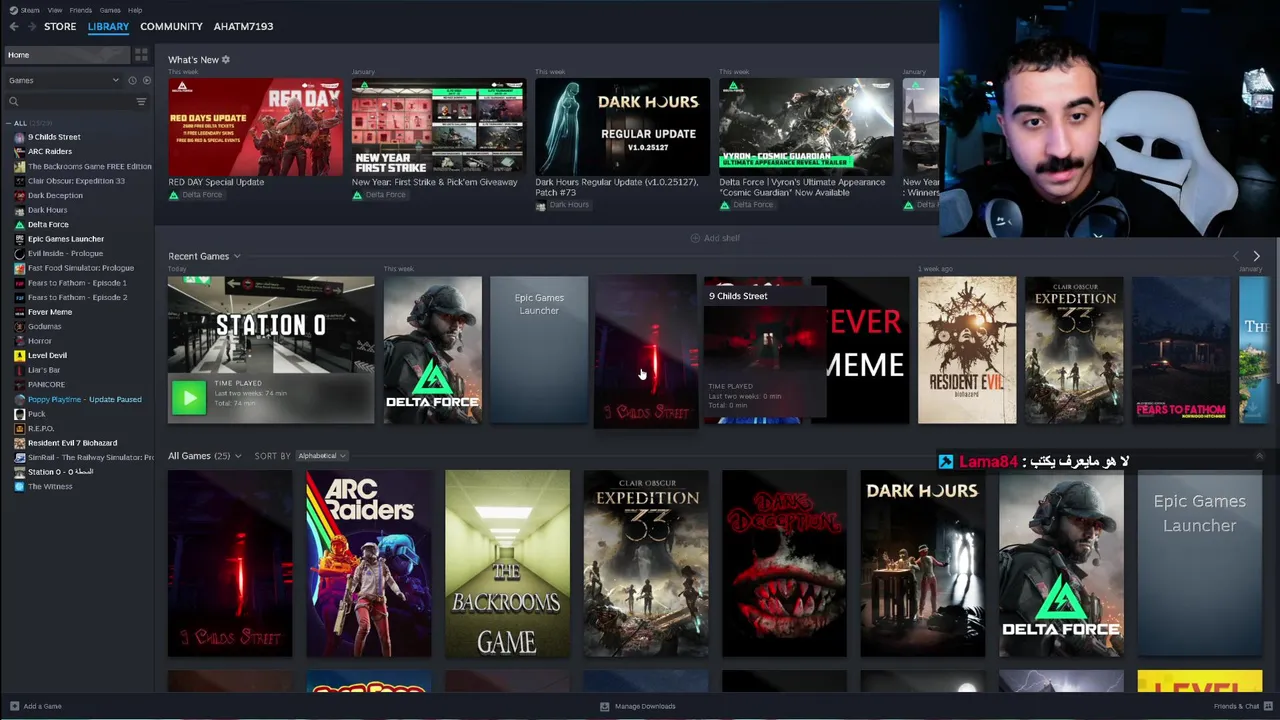Go back using the left arrow icon
1280x720 pixels.
pos(14,27)
